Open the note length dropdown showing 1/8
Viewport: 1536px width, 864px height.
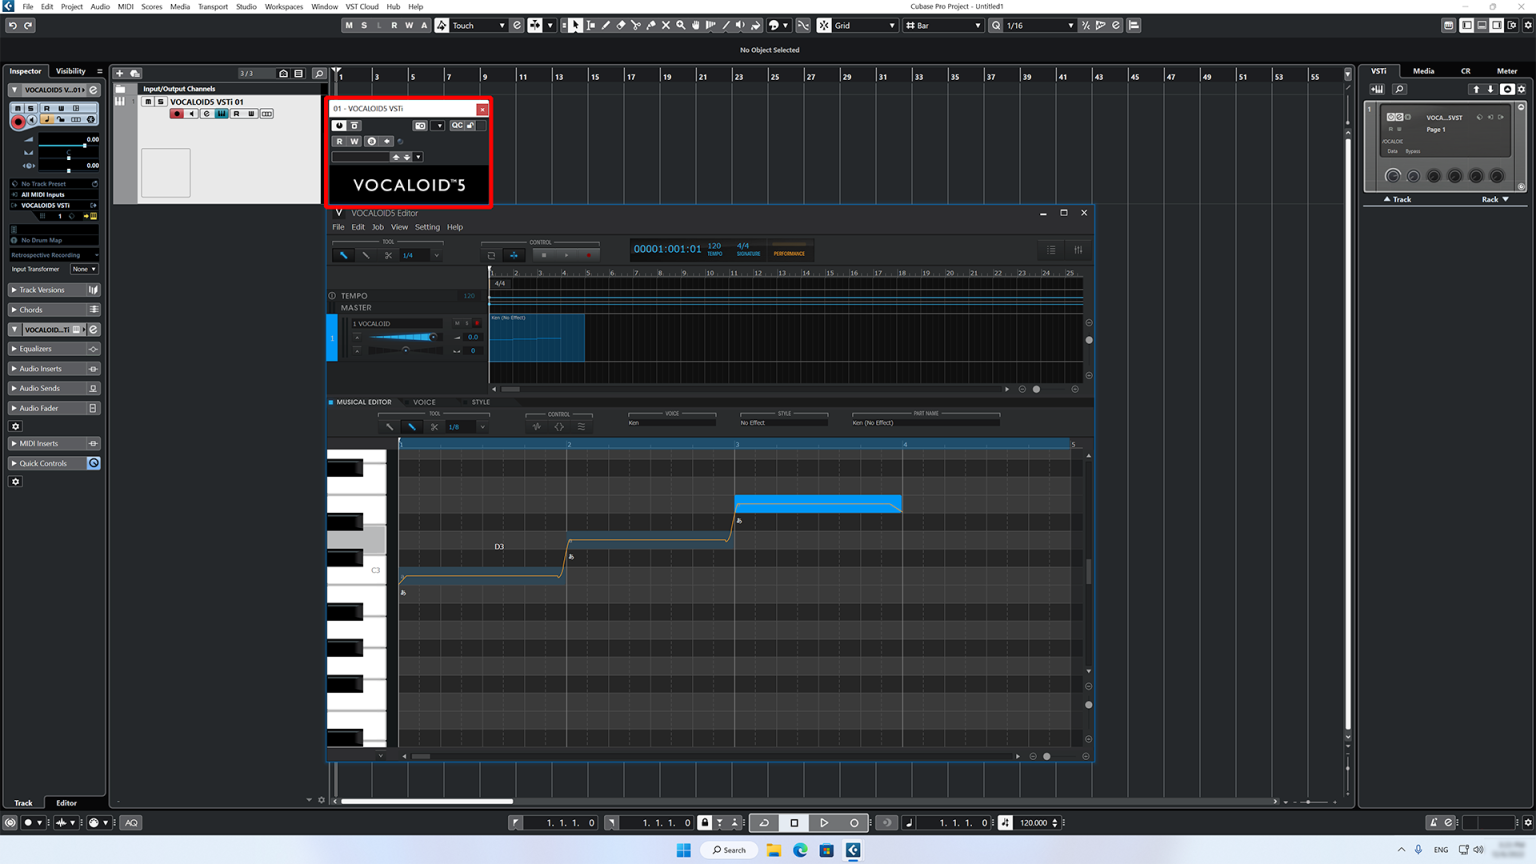tap(464, 427)
